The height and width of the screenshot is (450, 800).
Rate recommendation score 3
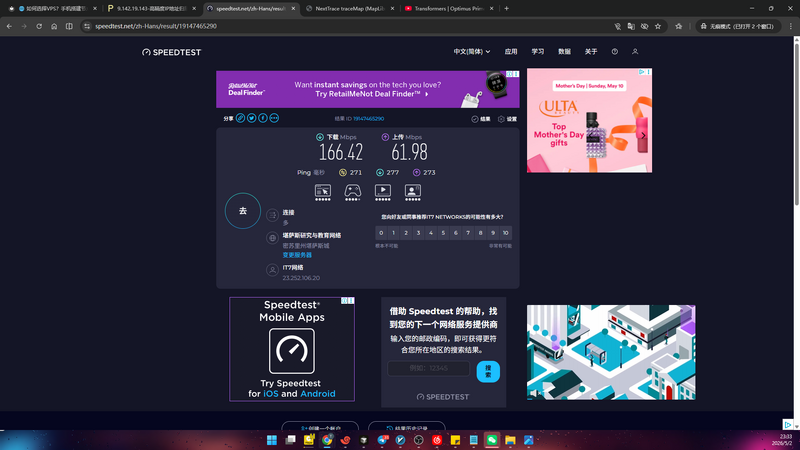[418, 233]
